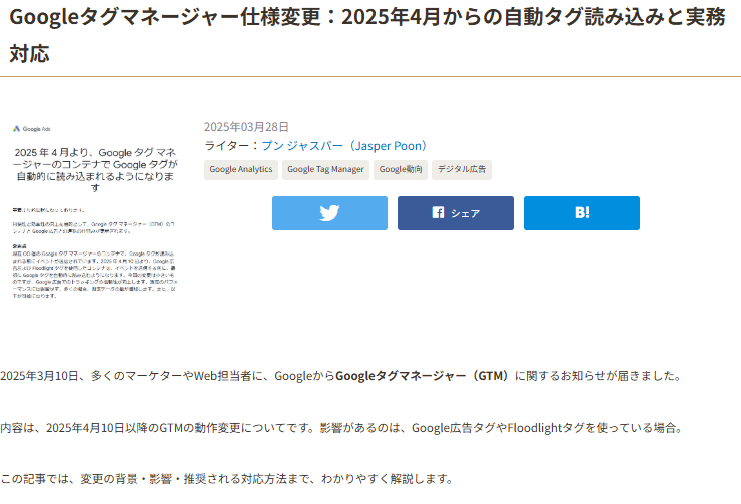Click the paragraph beginning 内容は、2025年4月10日以降
Image resolution: width=741 pixels, height=504 pixels.
point(200,428)
